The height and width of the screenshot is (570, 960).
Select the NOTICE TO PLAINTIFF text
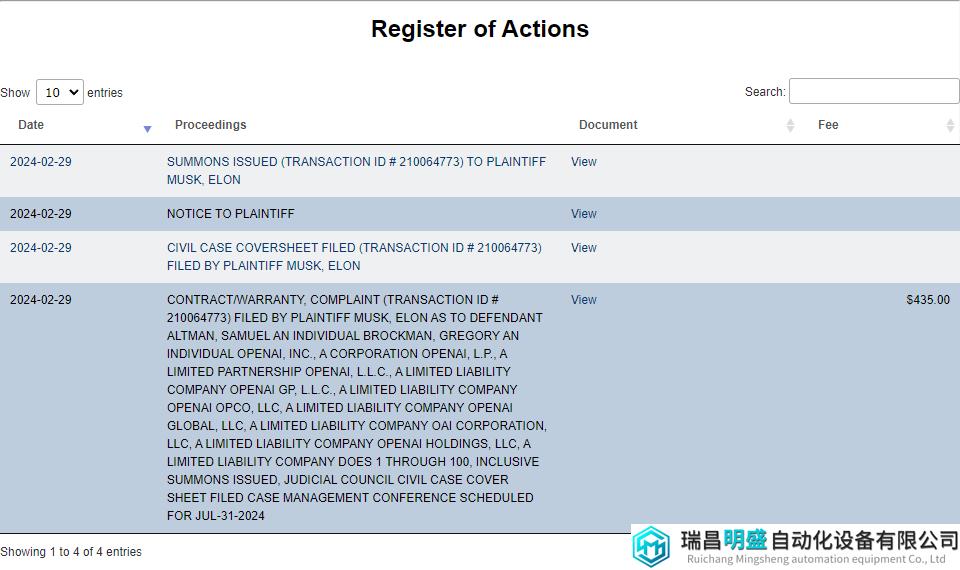pyautogui.click(x=231, y=214)
